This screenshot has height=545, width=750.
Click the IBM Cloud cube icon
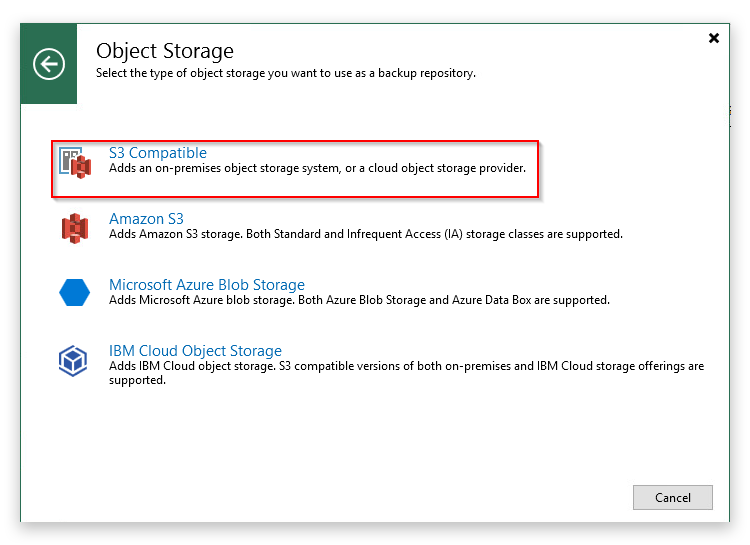[73, 361]
